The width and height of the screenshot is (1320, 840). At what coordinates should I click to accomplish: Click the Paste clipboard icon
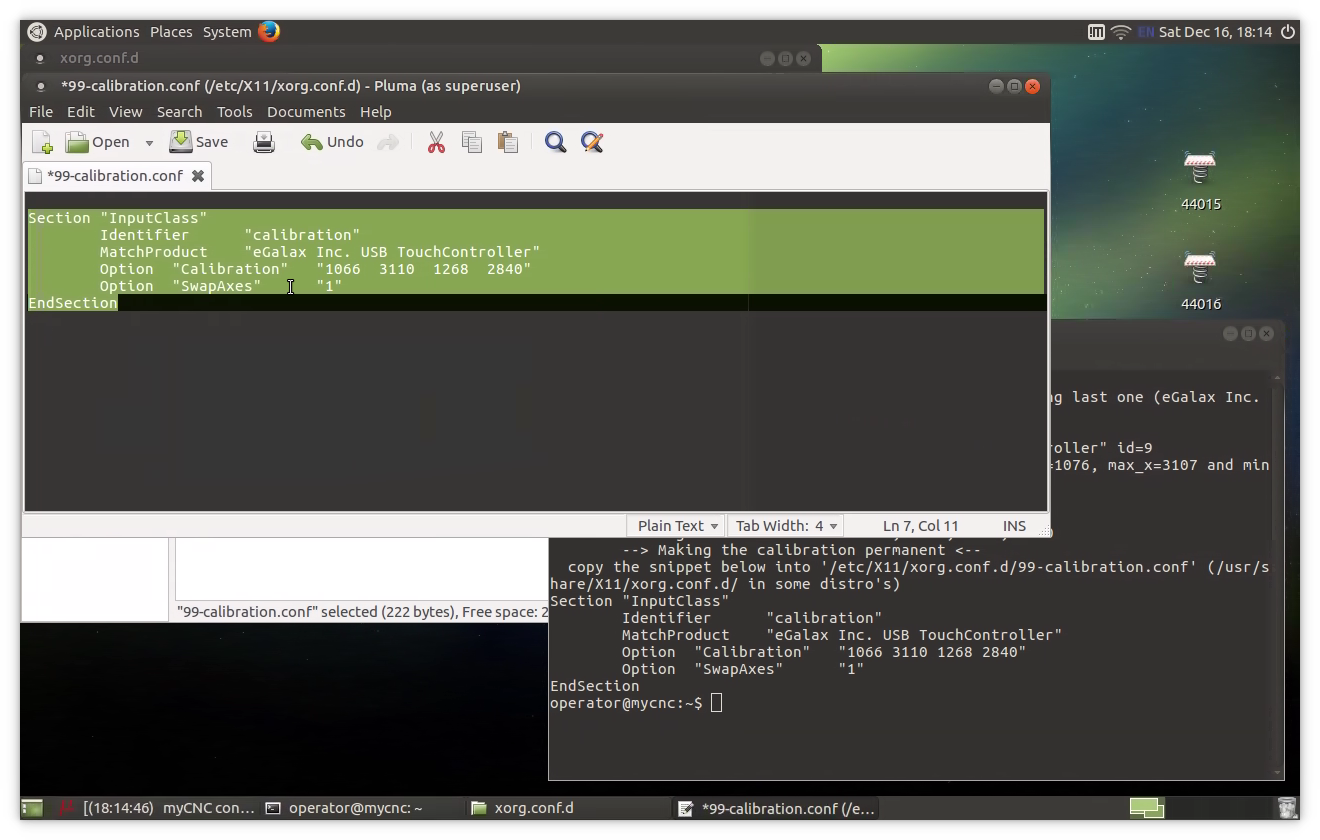(508, 142)
